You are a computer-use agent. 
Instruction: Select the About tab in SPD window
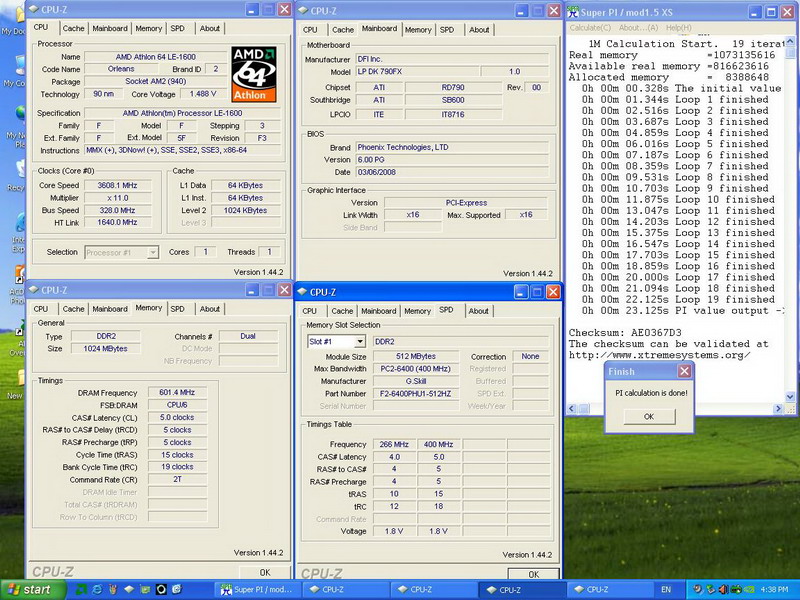click(x=479, y=311)
